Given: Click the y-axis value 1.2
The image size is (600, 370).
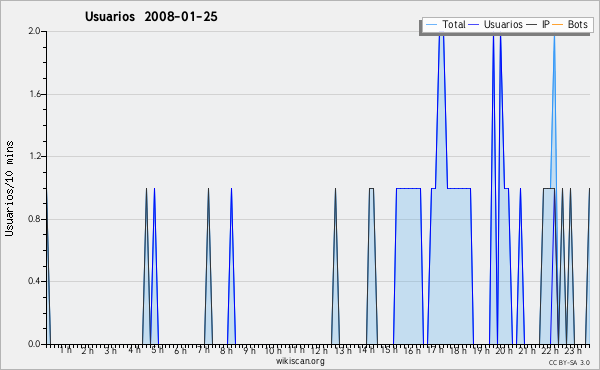Looking at the screenshot, I should [34, 156].
